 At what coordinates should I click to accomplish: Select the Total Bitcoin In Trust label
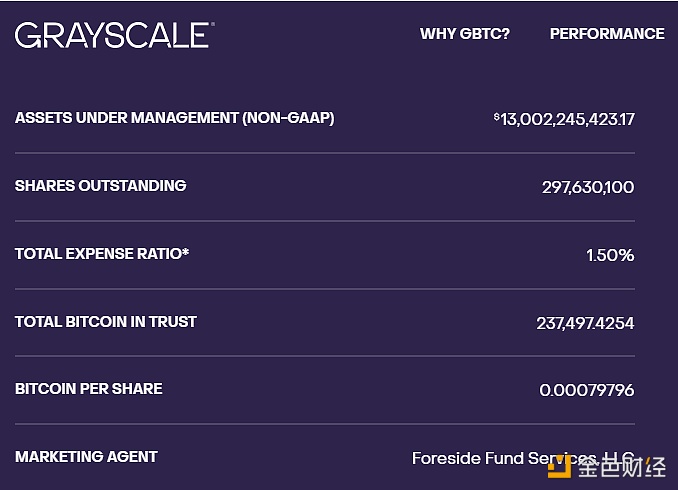106,321
